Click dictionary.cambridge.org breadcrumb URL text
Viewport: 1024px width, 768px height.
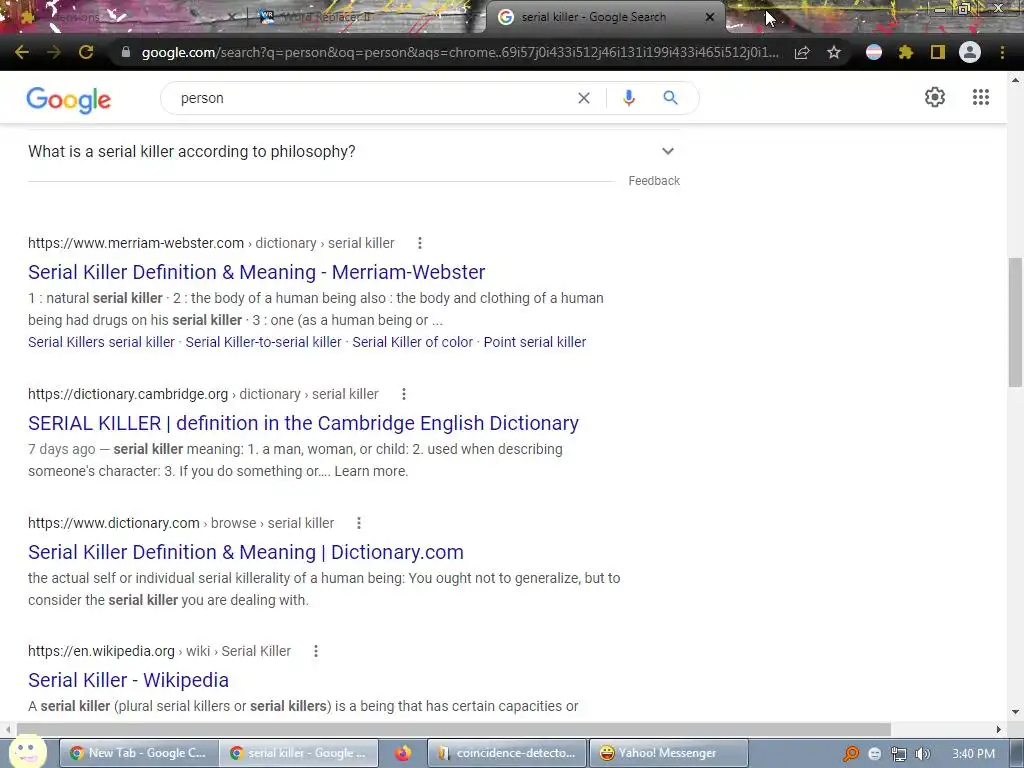[128, 394]
